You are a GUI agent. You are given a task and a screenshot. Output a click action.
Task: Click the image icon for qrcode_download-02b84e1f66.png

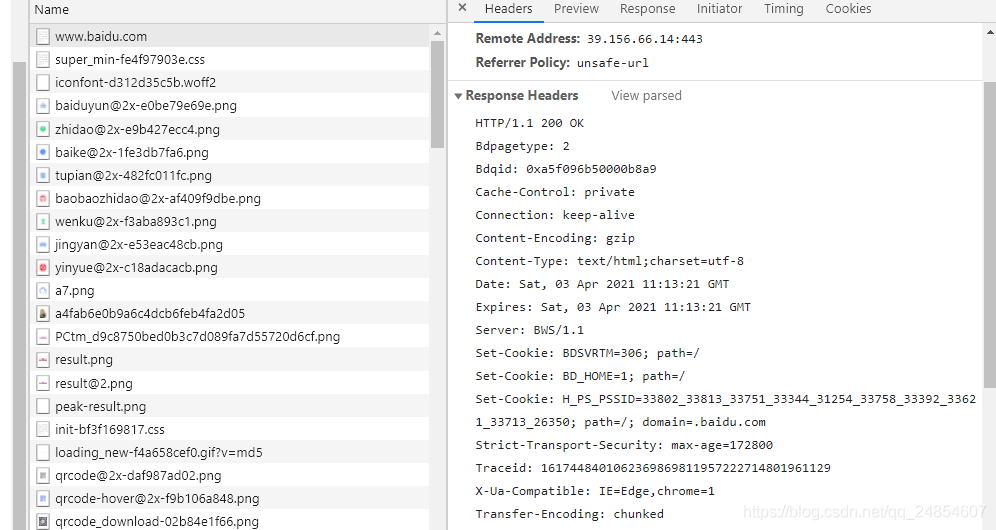43,522
